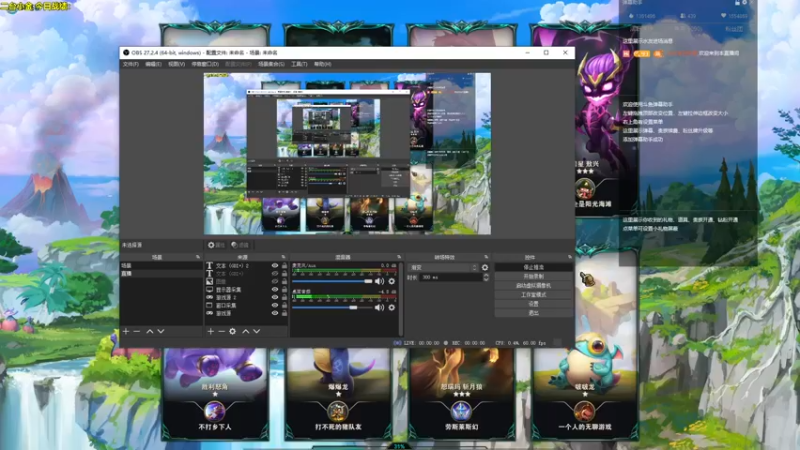Toggle the lock on 显示器采集 source

[284, 289]
